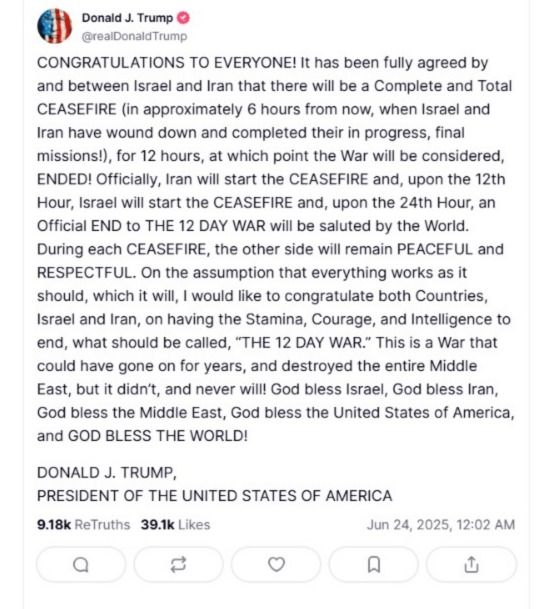Click the Jun 24, 2025 timestamp
The height and width of the screenshot is (609, 536).
pyautogui.click(x=441, y=525)
